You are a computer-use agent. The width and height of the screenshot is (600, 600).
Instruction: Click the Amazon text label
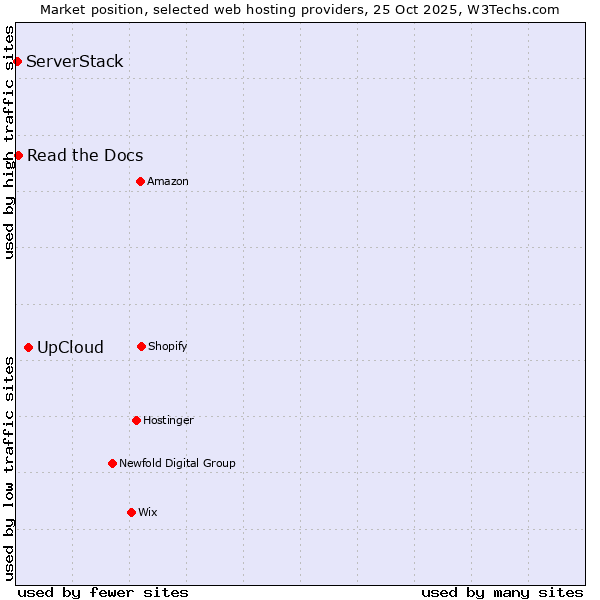tap(168, 181)
